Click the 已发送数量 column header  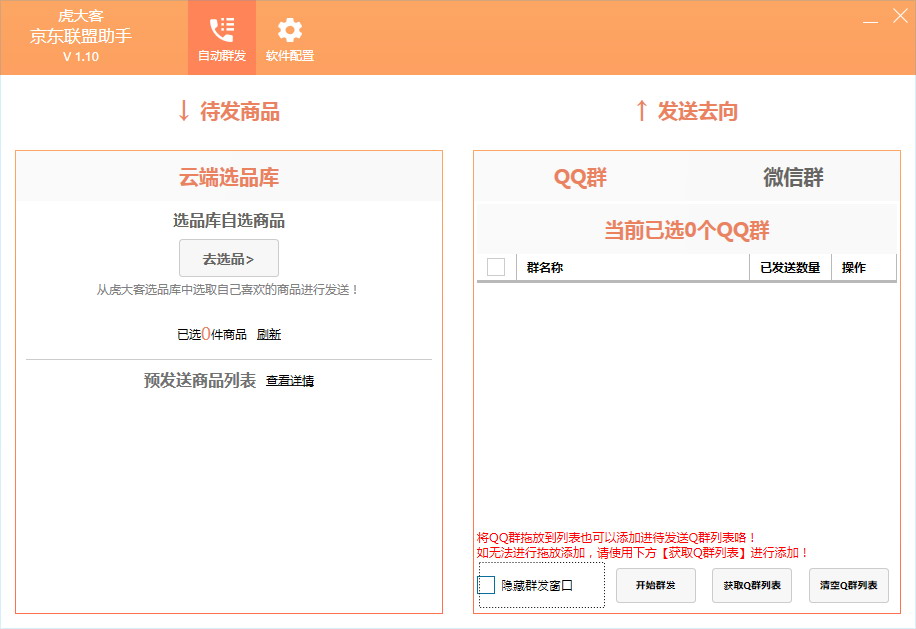pos(790,268)
